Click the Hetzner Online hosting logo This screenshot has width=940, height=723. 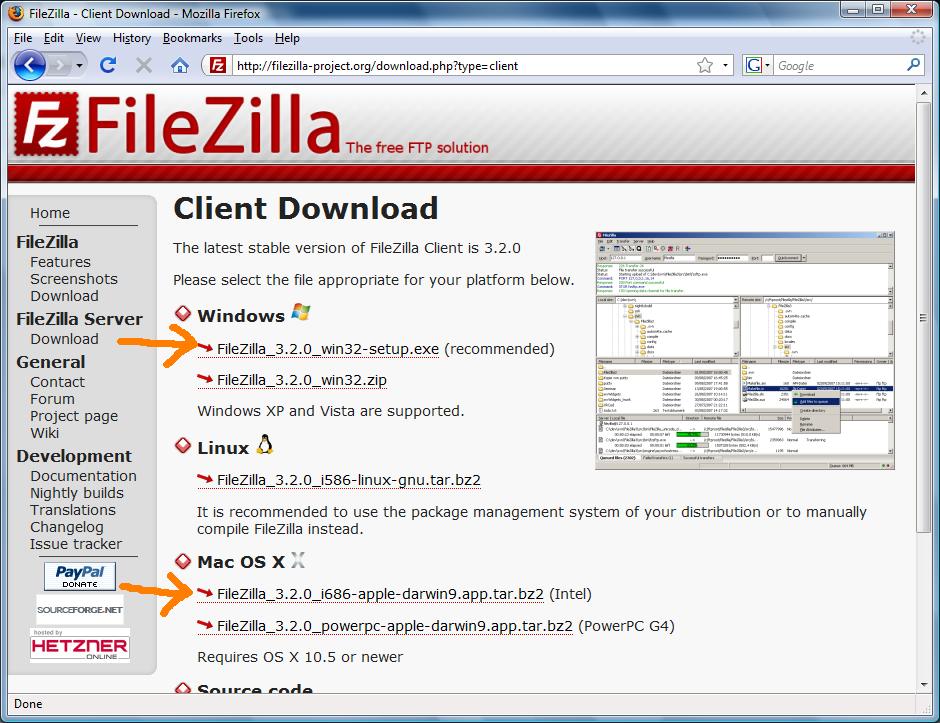[x=80, y=645]
